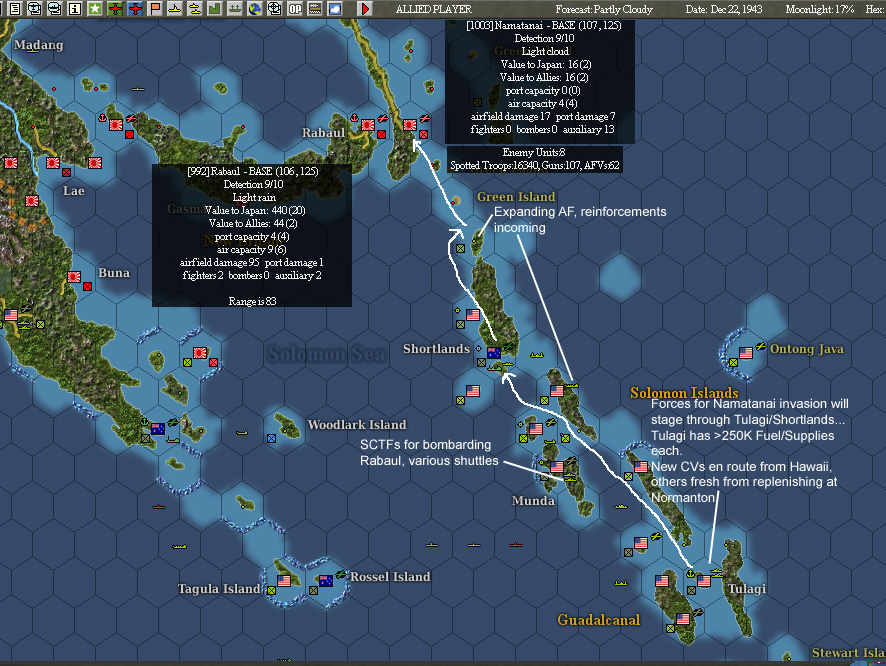Click the 'Tulagi' map label
886x666 pixels.
pos(746,589)
